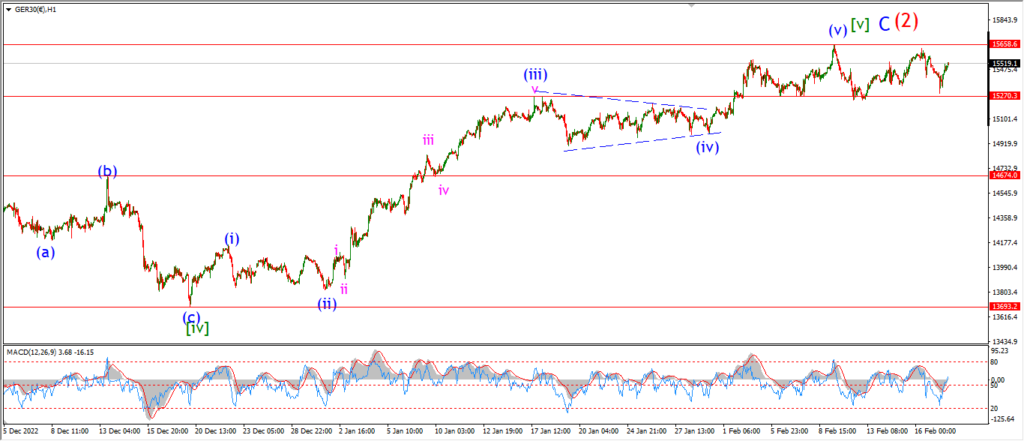Click the magenta iii sub-wave label

tap(428, 139)
